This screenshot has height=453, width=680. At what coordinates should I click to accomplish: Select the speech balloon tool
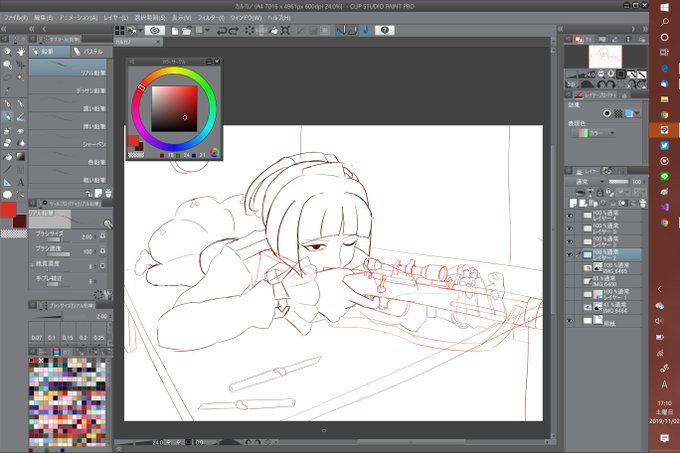7,195
